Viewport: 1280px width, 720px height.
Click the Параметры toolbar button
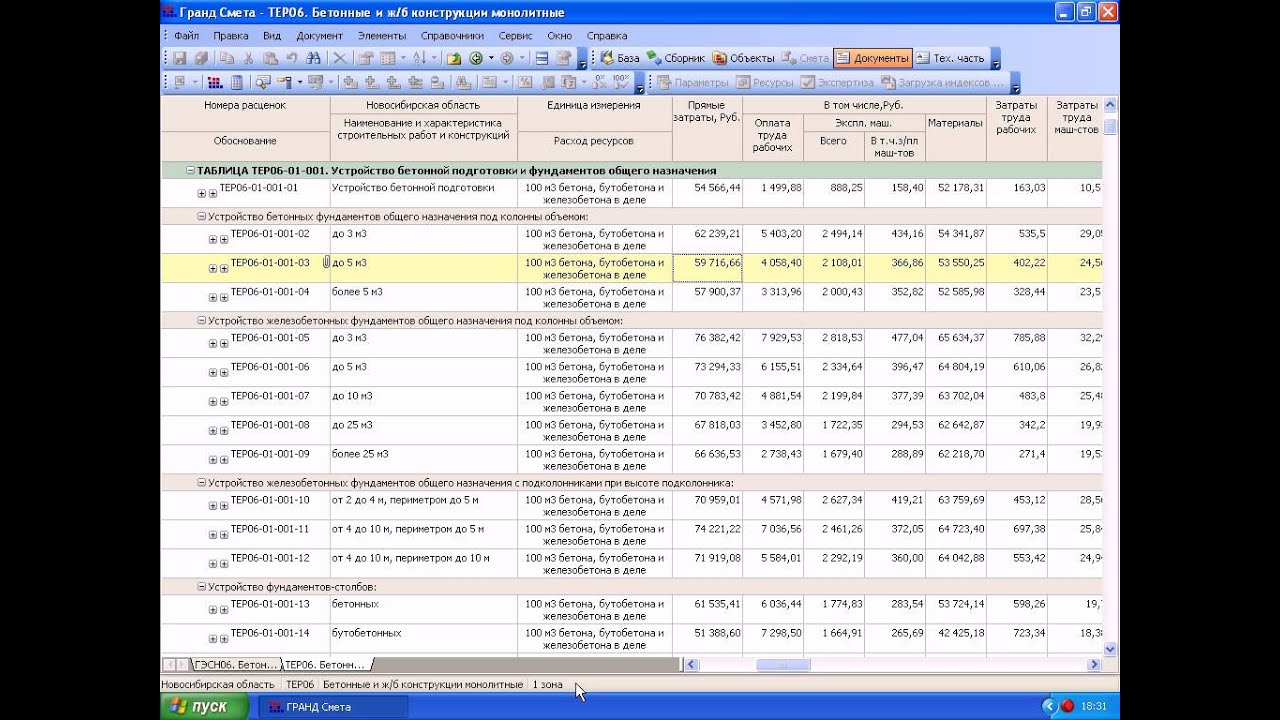pos(694,82)
